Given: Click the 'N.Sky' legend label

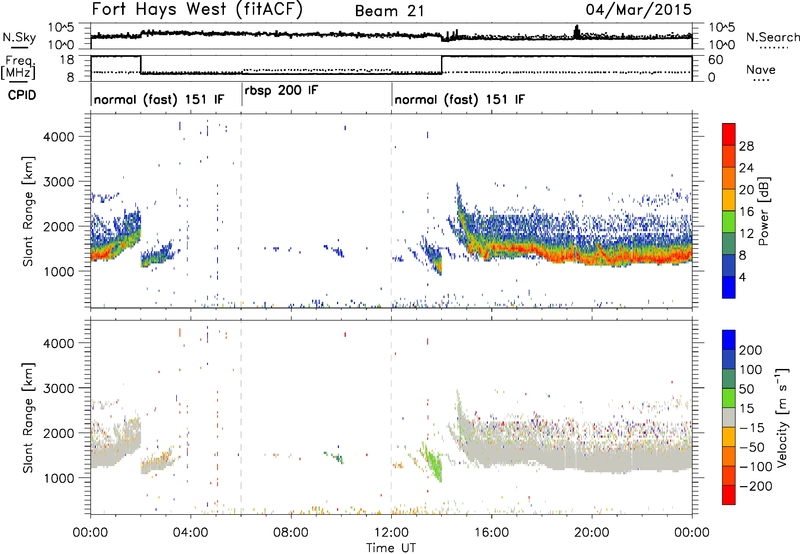Looking at the screenshot, I should pos(19,37).
